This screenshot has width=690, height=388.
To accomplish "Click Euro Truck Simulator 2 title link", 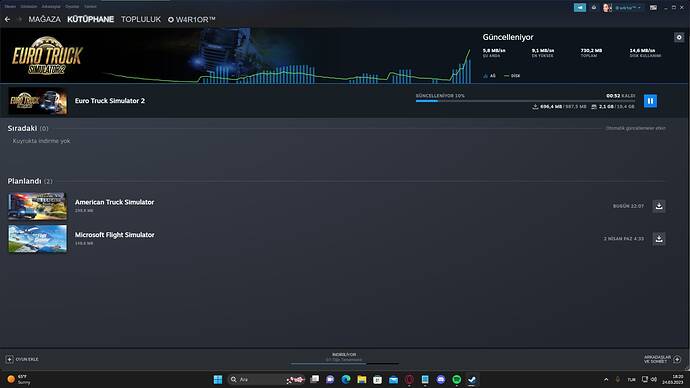I will pyautogui.click(x=110, y=101).
